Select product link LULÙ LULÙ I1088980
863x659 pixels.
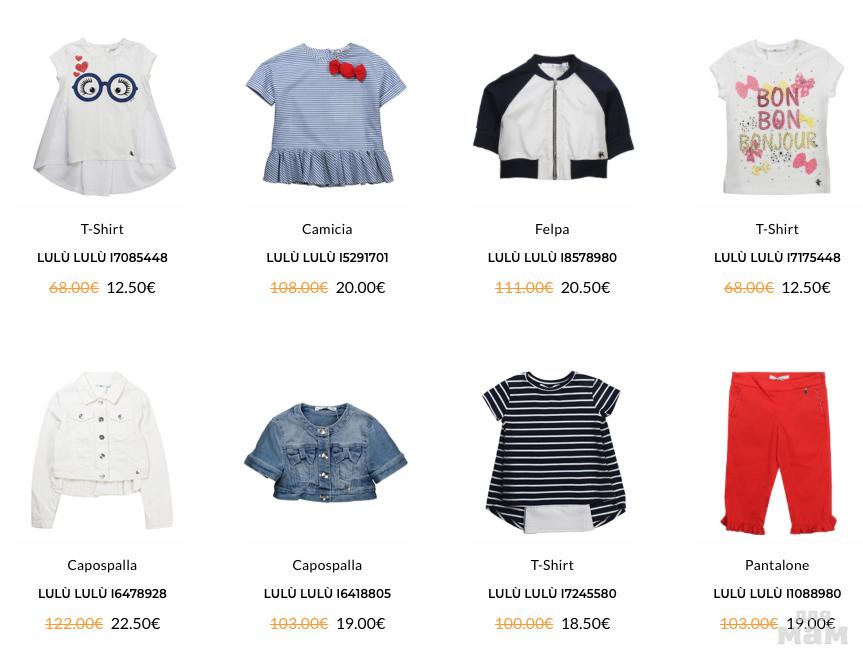(x=777, y=593)
